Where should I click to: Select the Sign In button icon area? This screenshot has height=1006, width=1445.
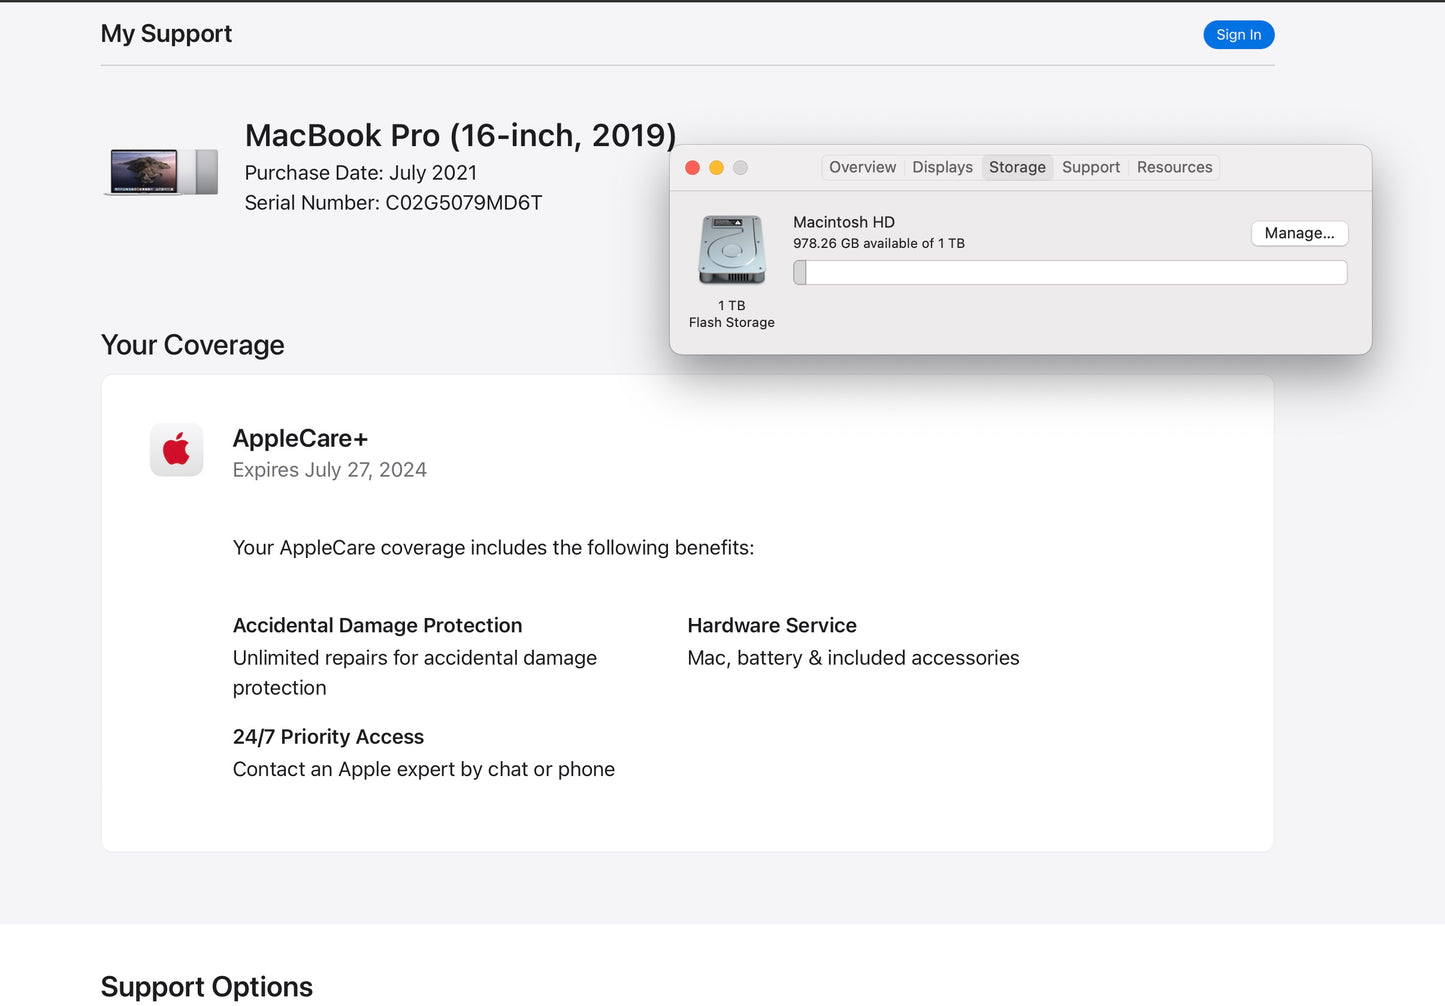(x=1238, y=34)
